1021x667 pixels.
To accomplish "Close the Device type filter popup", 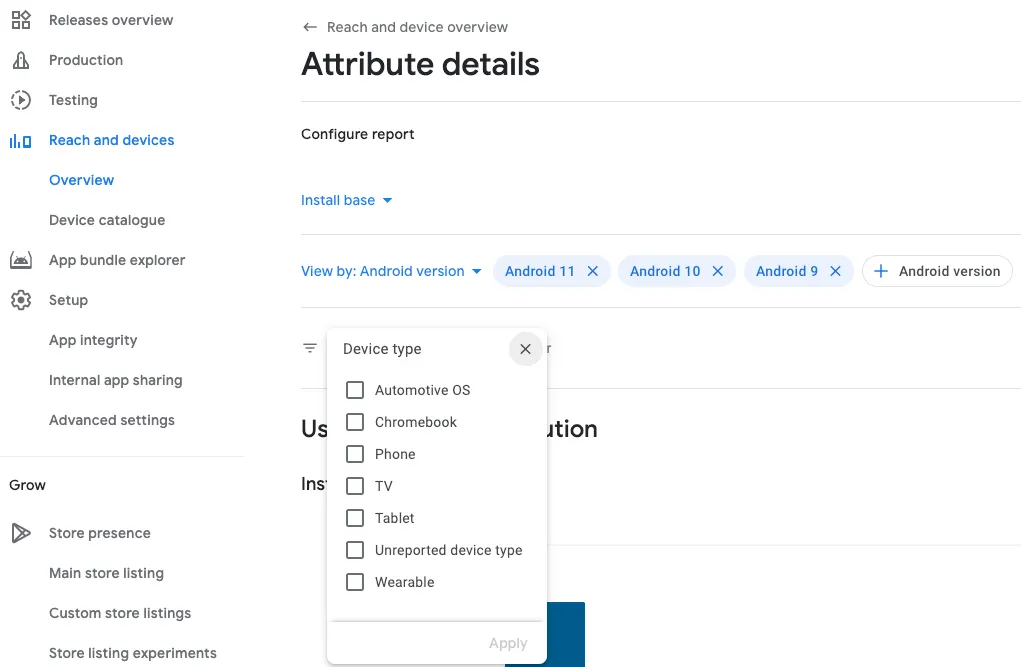I will pos(525,349).
